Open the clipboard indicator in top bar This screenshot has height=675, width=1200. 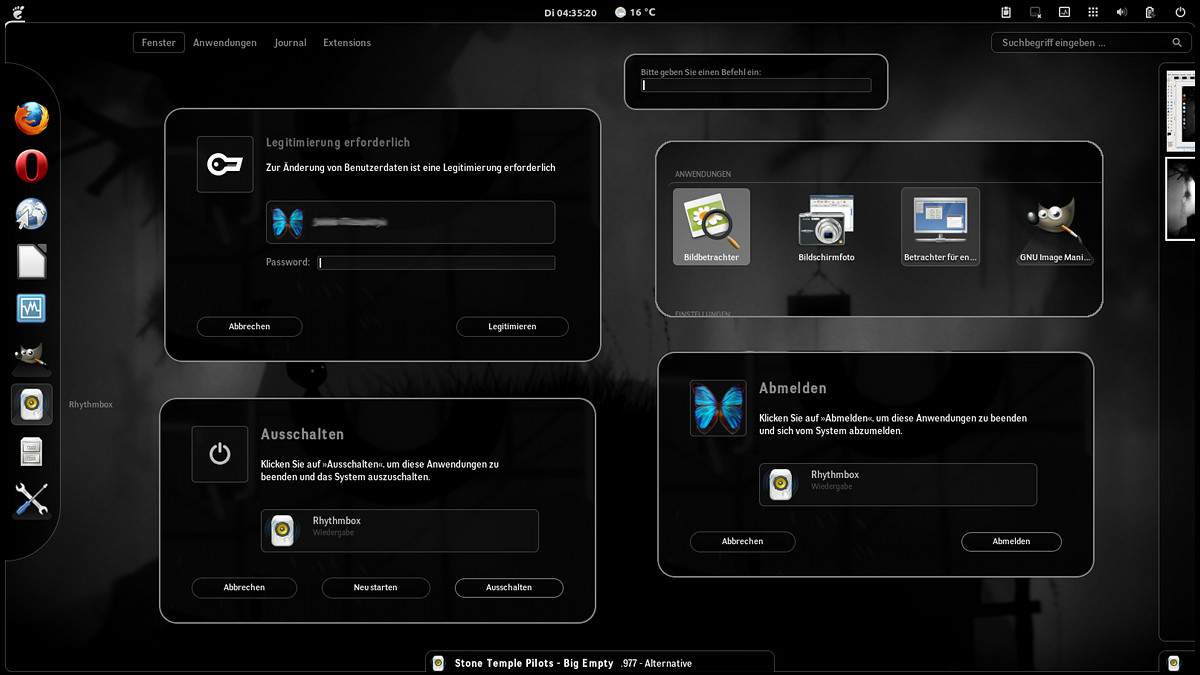[x=1006, y=13]
